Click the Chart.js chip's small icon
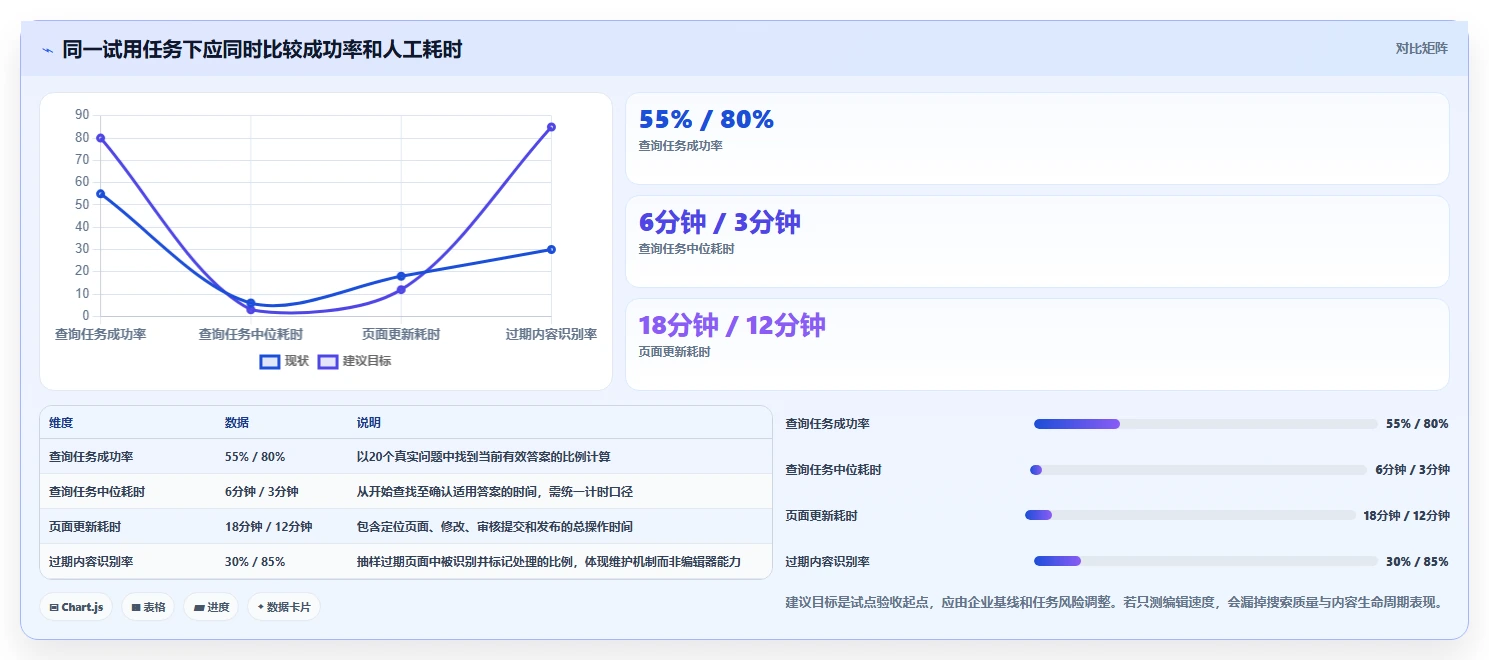The image size is (1489, 660). click(x=53, y=607)
